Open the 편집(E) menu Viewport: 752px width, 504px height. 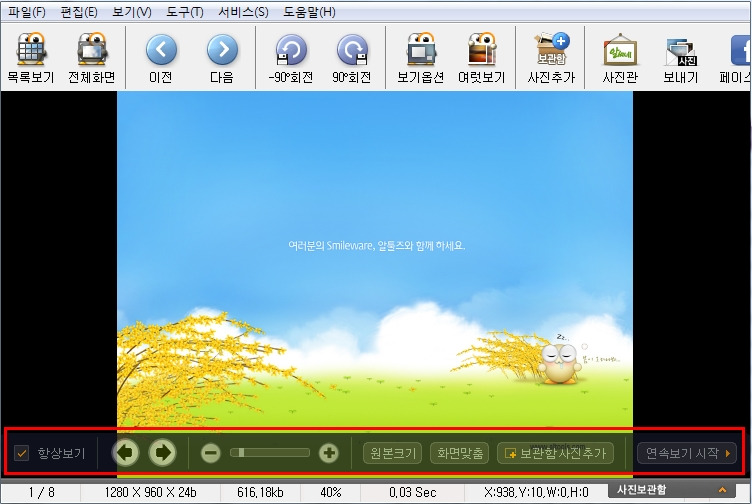(79, 12)
